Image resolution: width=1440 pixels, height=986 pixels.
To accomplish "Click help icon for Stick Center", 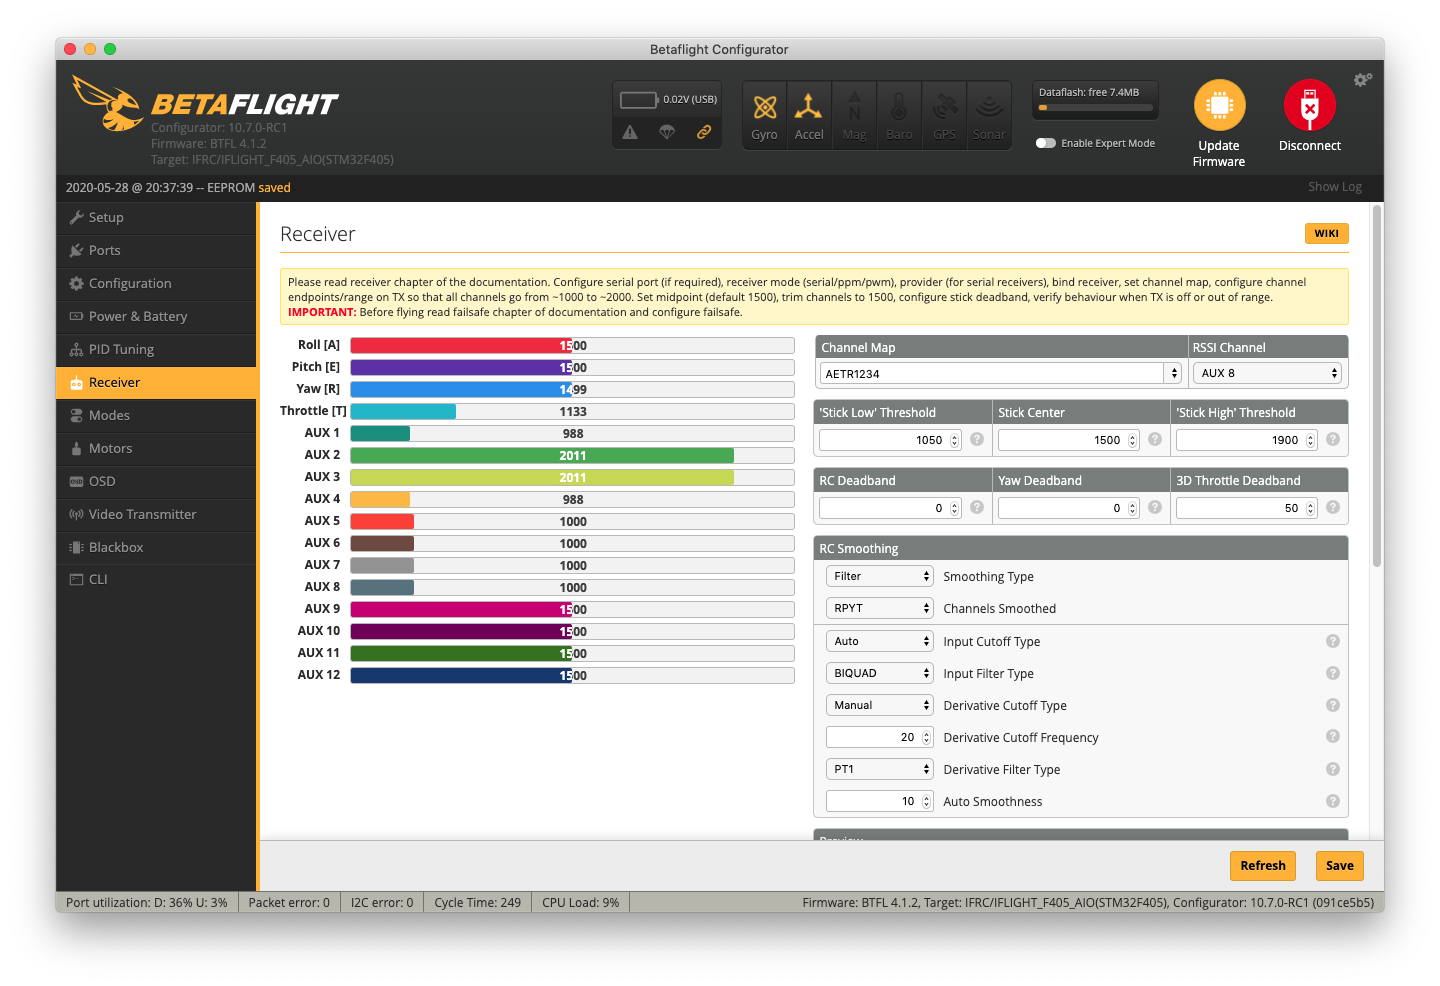I will click(x=1155, y=439).
